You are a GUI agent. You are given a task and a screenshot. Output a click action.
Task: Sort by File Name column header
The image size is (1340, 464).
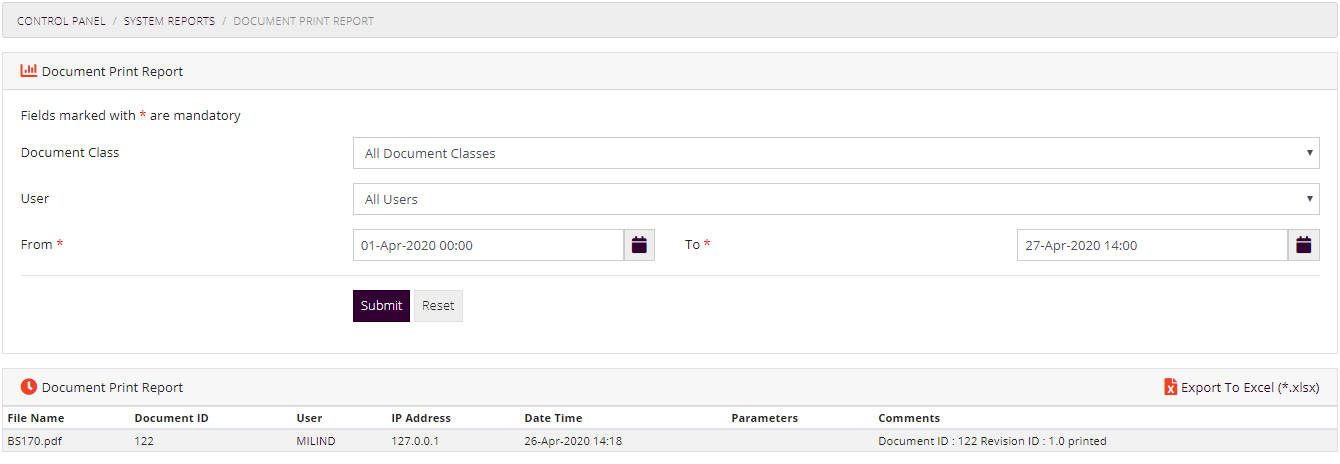point(36,418)
